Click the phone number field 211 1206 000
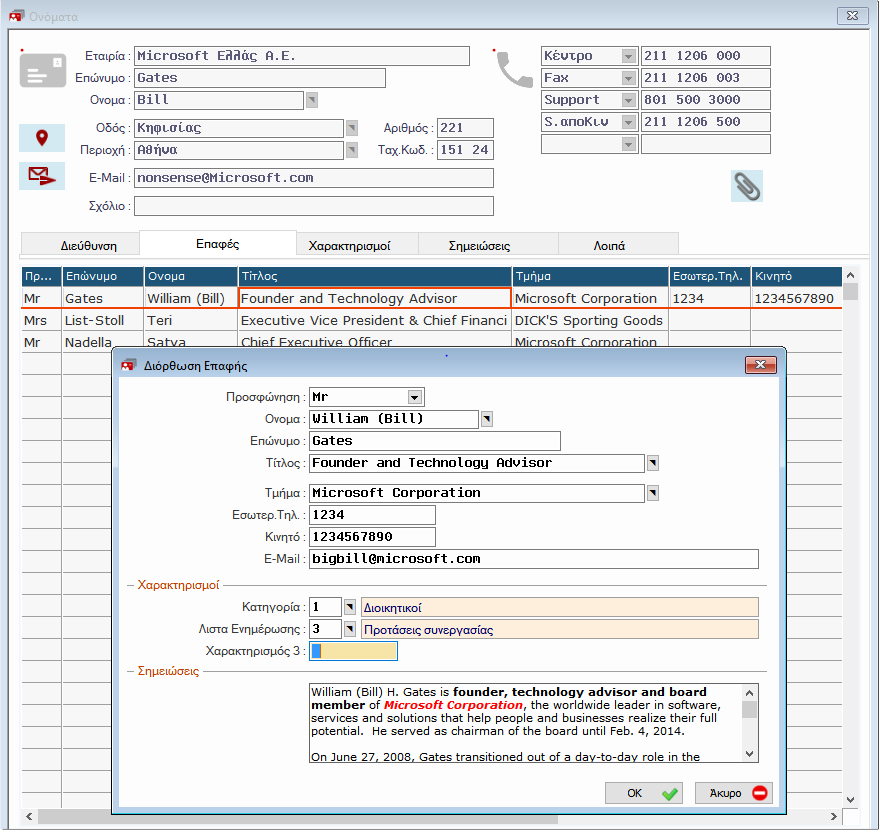The height and width of the screenshot is (830, 879). [x=705, y=56]
